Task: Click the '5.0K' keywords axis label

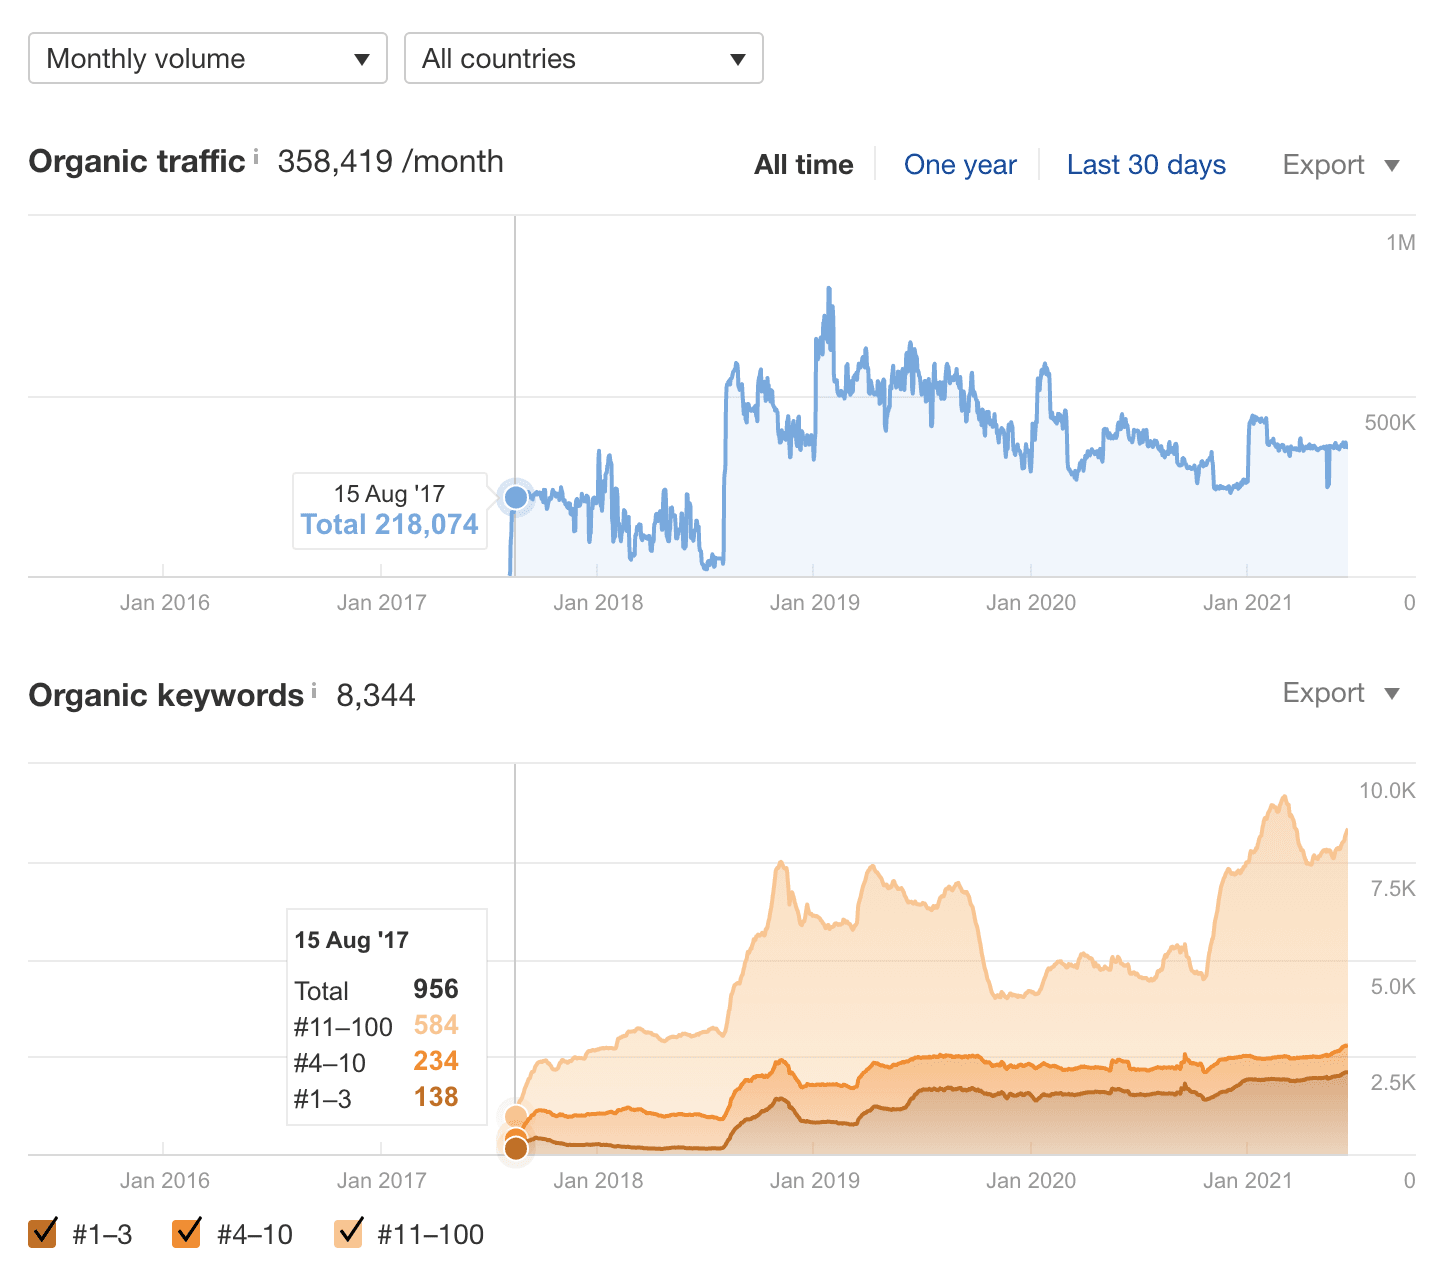Action: tap(1393, 987)
